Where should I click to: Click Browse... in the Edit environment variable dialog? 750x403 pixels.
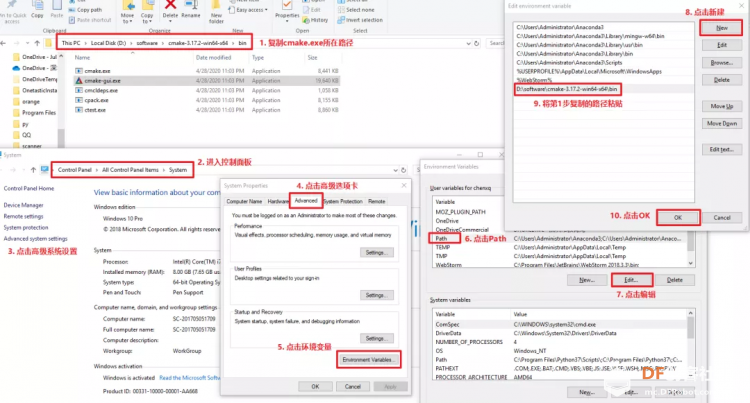(x=721, y=63)
